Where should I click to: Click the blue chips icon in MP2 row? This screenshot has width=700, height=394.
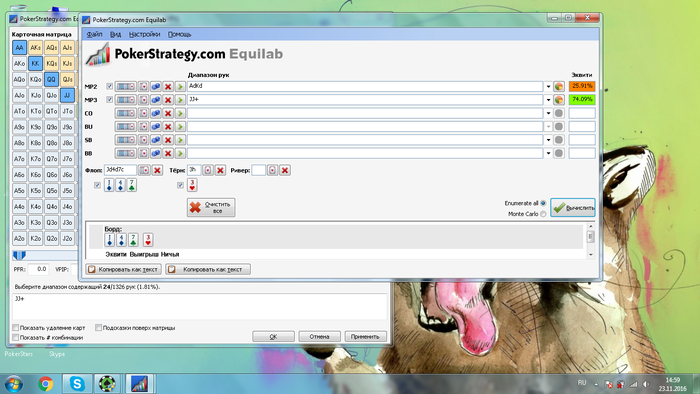(155, 87)
